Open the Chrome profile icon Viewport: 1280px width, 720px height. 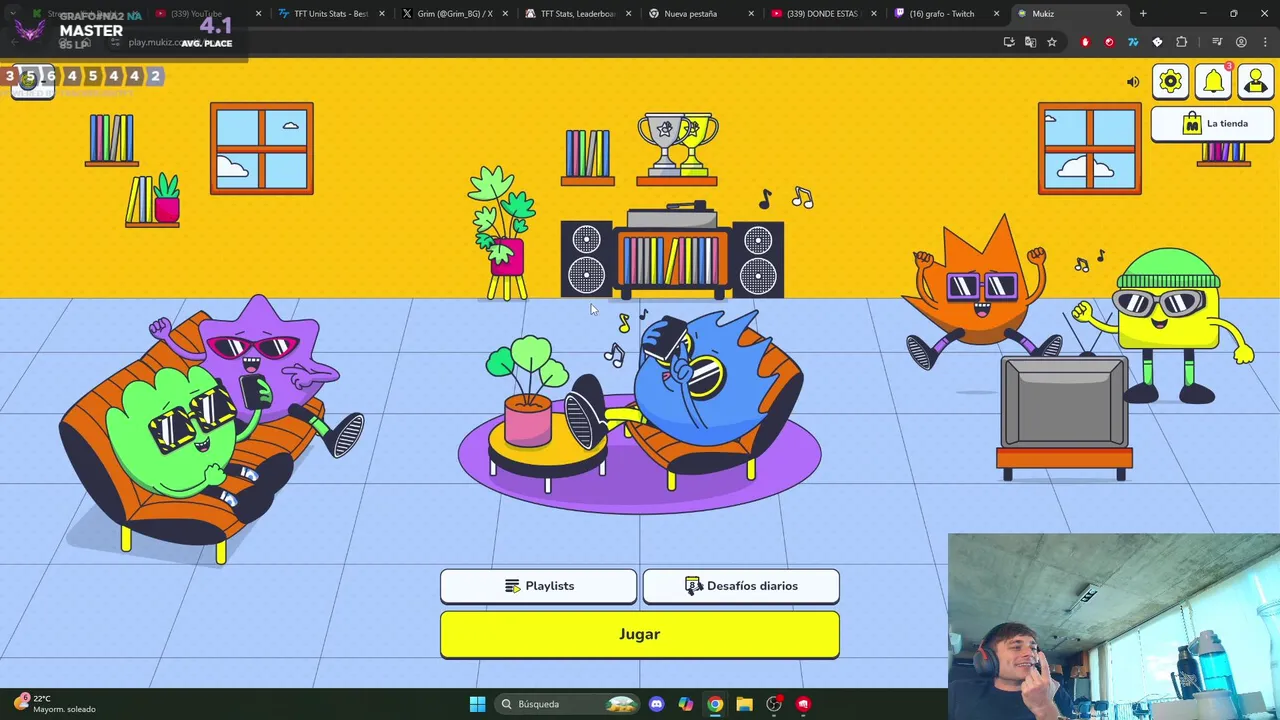click(1241, 42)
